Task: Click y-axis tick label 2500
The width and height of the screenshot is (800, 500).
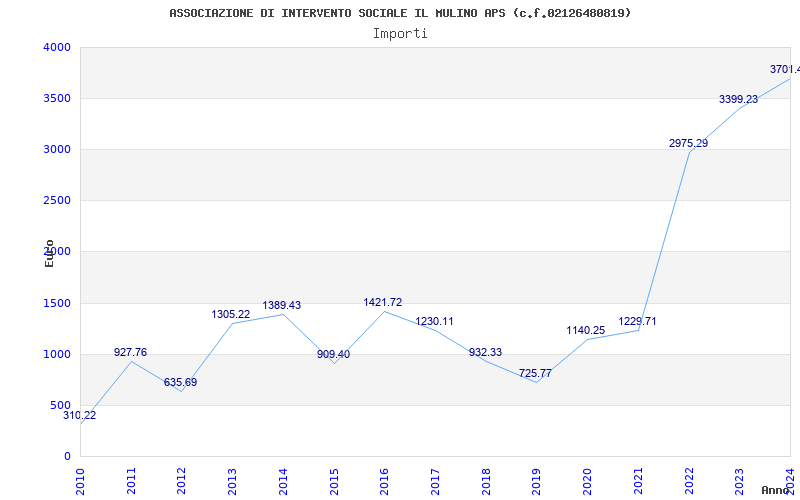Action: coord(58,201)
